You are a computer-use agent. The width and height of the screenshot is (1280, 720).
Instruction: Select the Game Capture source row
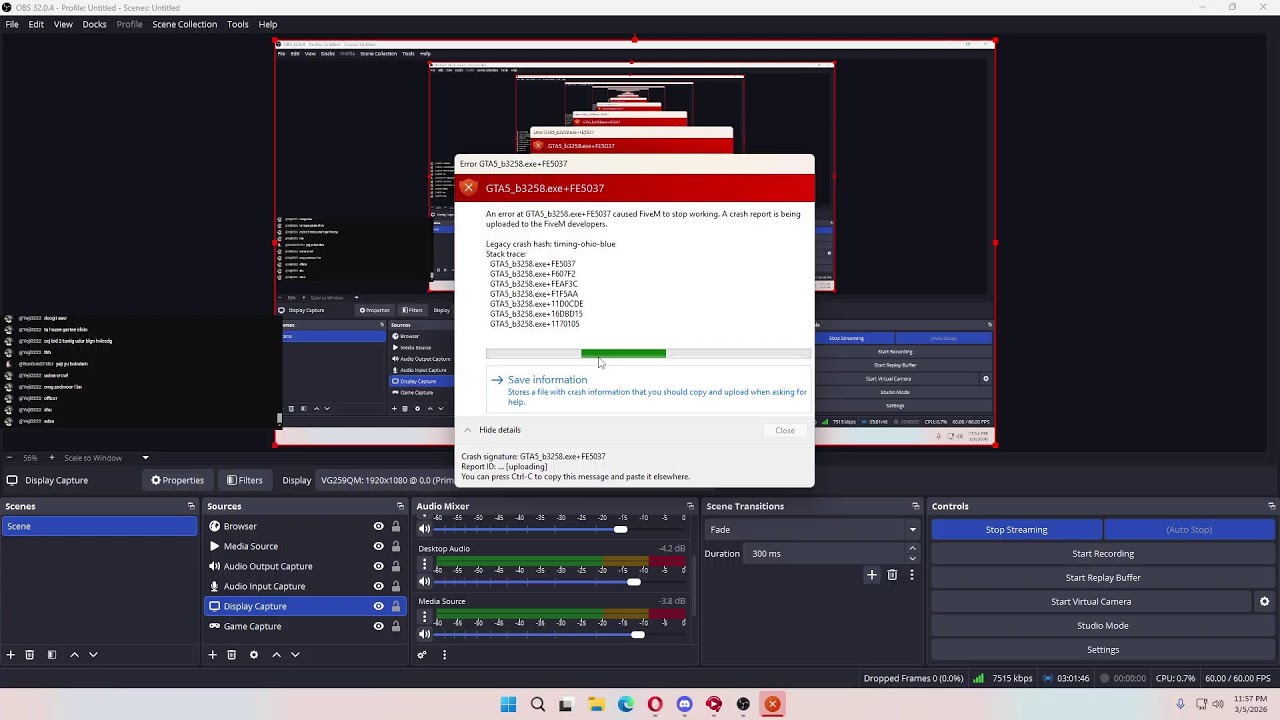tap(303, 626)
